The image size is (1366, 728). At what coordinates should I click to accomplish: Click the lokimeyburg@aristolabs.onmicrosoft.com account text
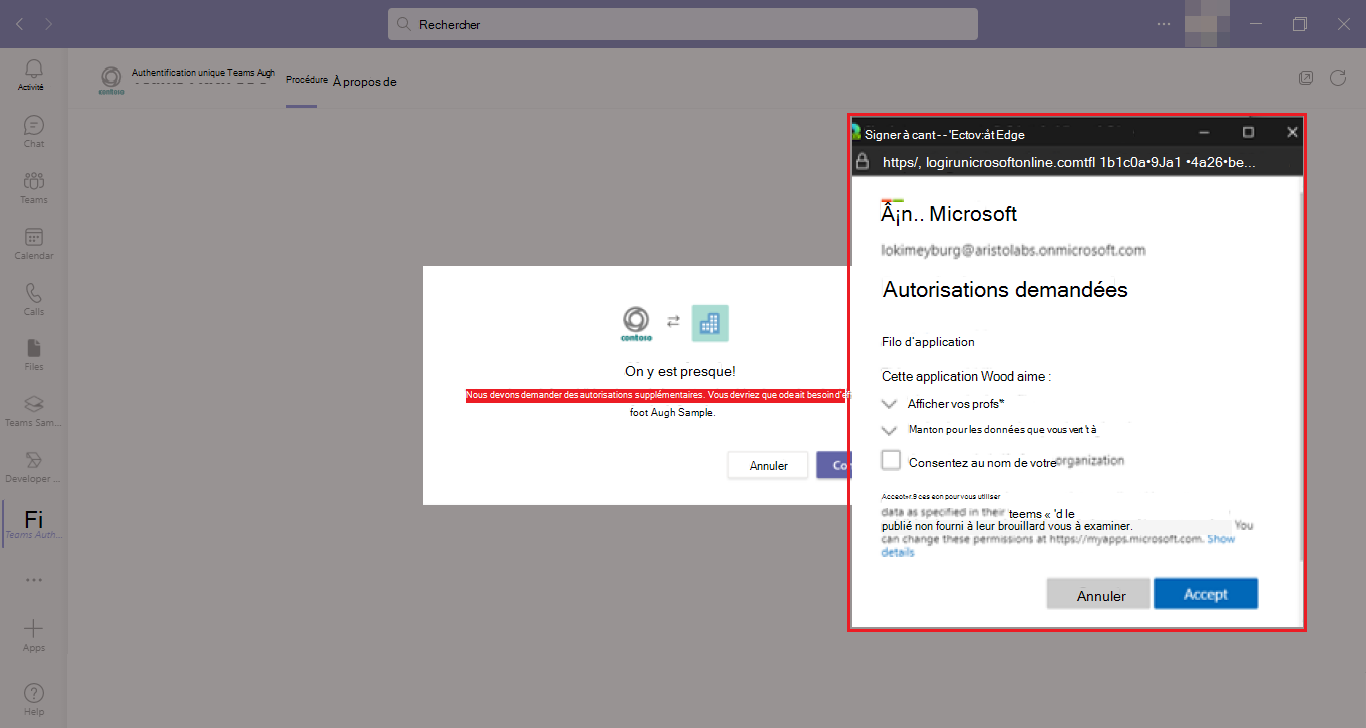[x=1013, y=250]
